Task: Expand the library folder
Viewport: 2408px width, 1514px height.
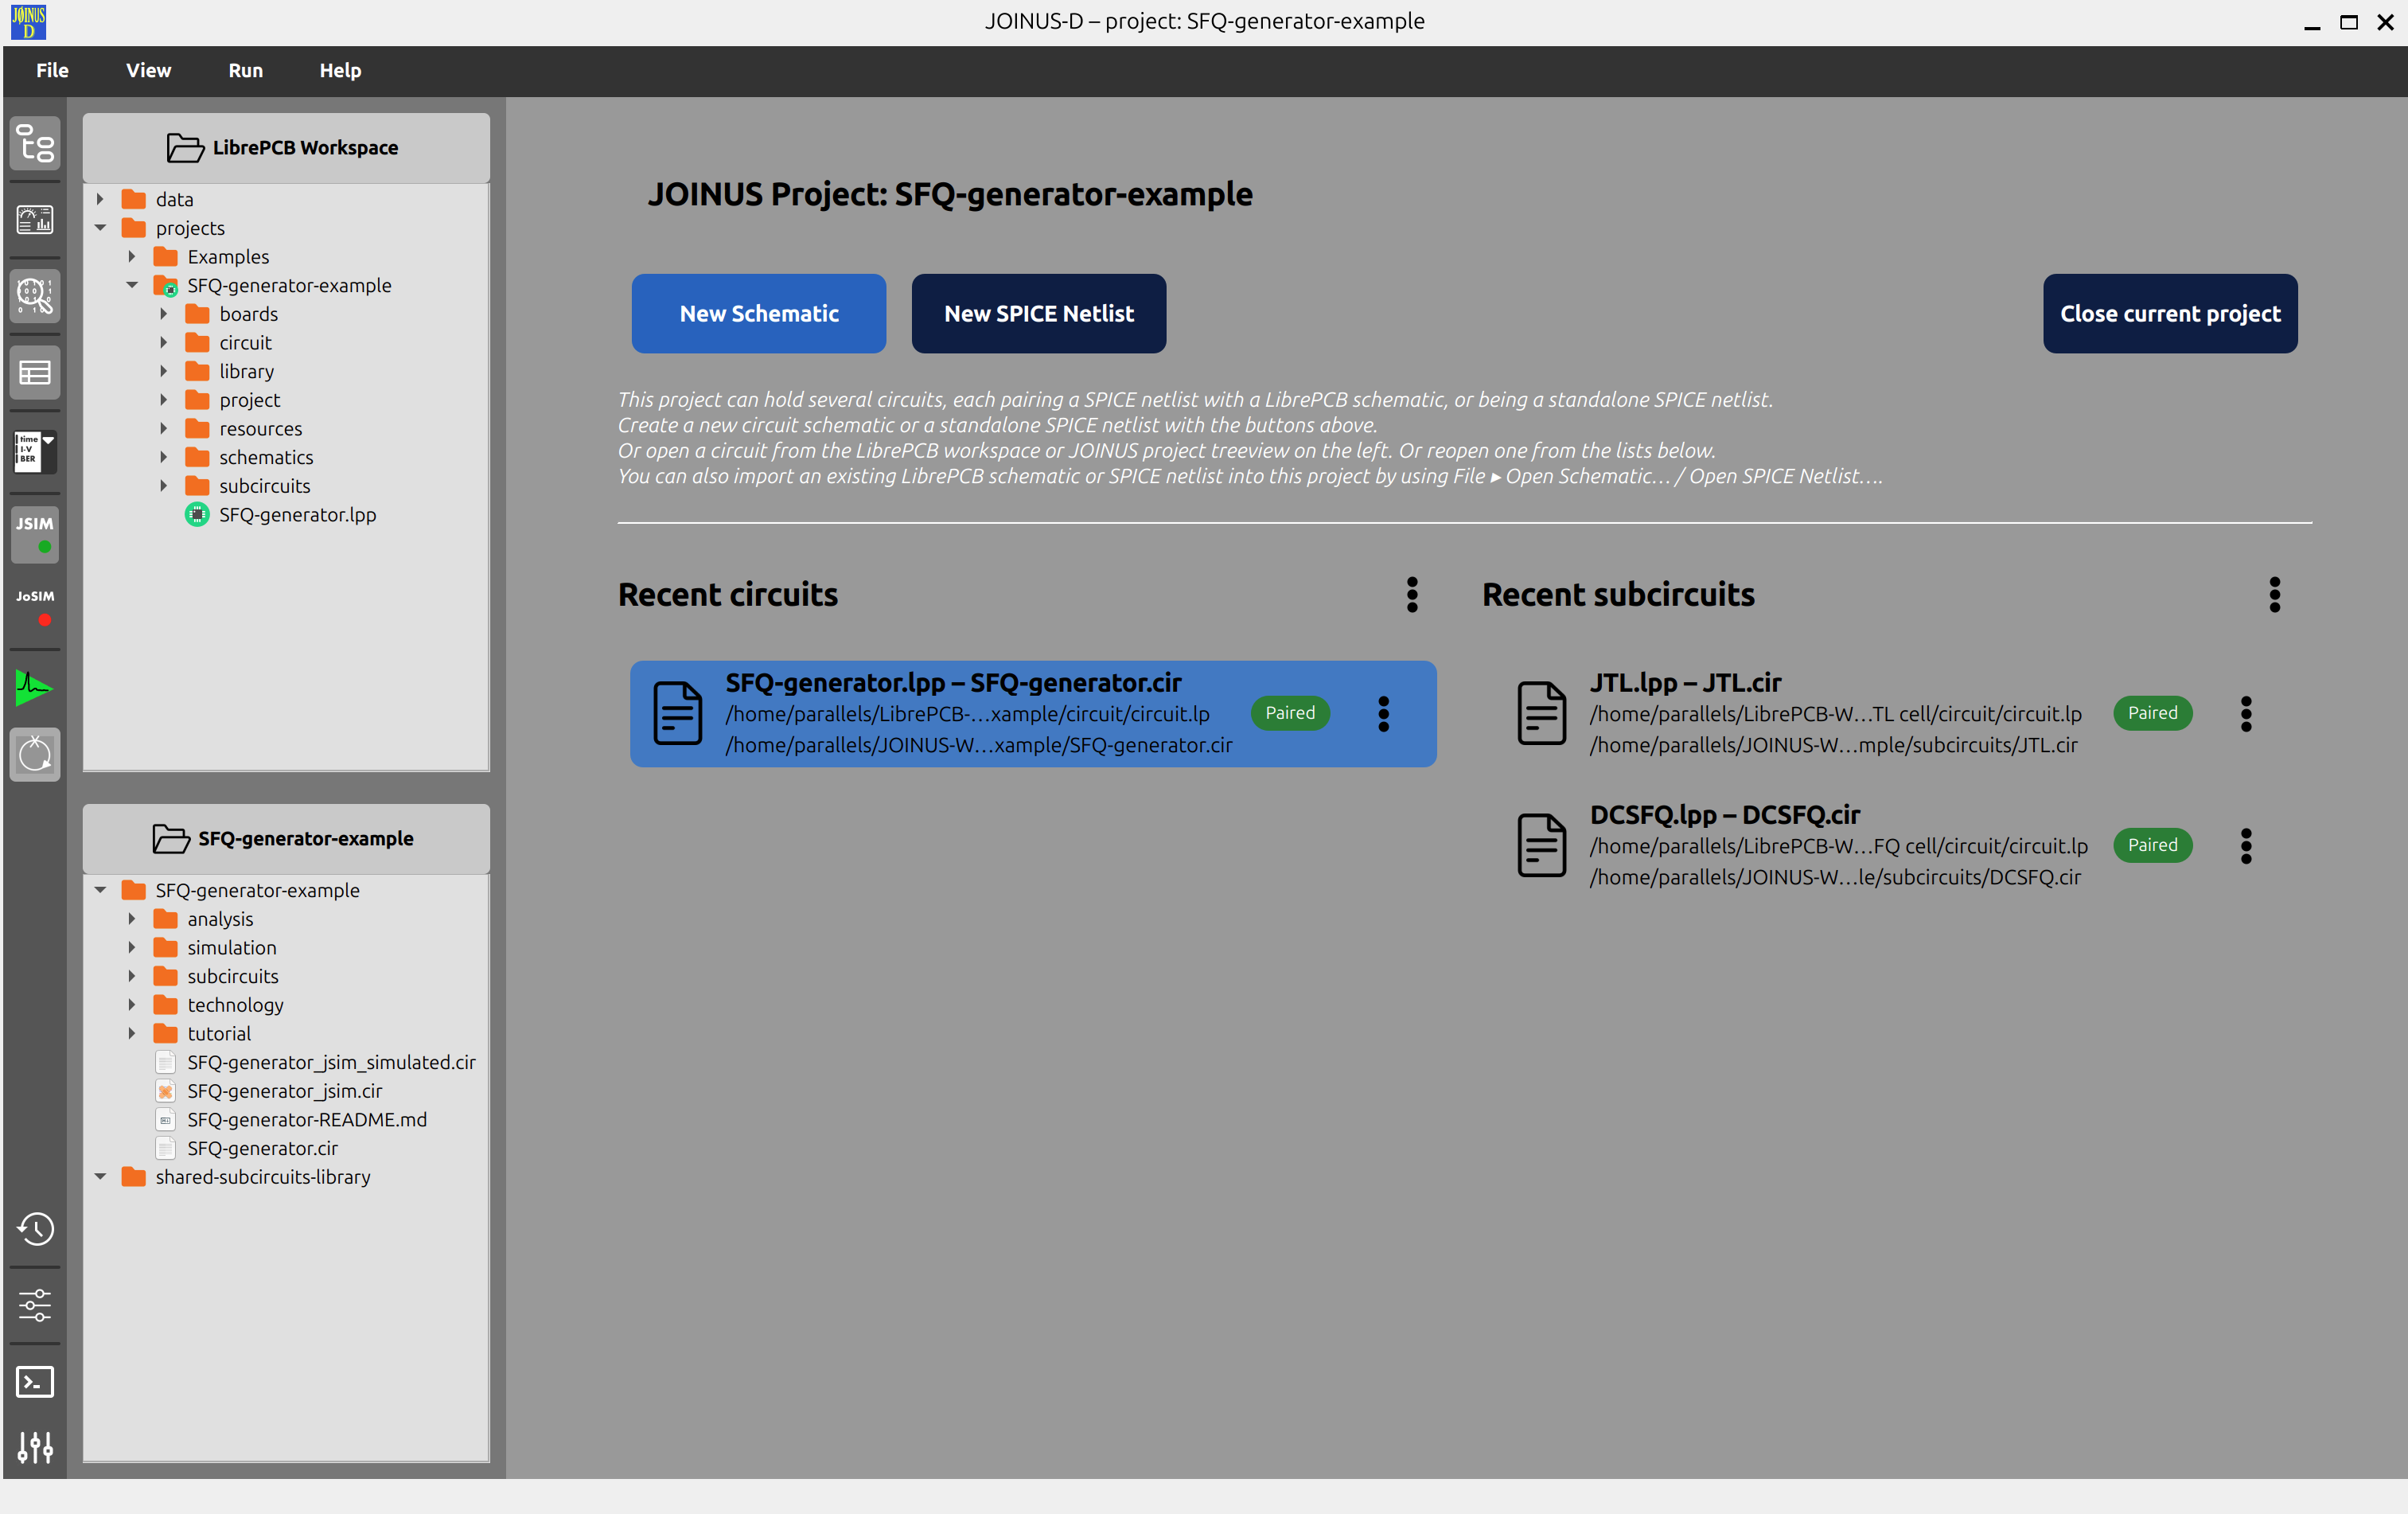Action: [164, 371]
